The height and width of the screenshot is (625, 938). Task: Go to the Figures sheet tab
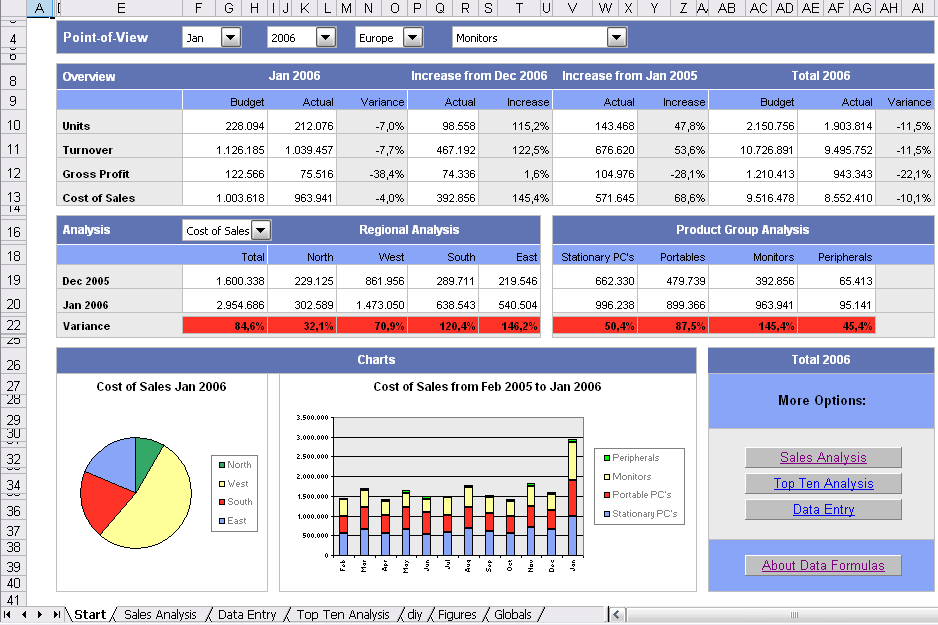click(457, 615)
